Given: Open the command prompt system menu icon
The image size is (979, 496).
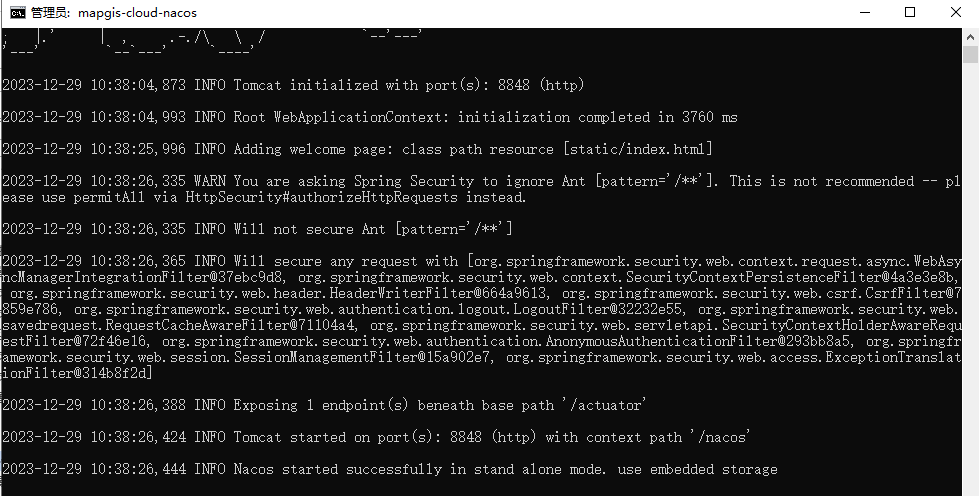Looking at the screenshot, I should tap(17, 12).
